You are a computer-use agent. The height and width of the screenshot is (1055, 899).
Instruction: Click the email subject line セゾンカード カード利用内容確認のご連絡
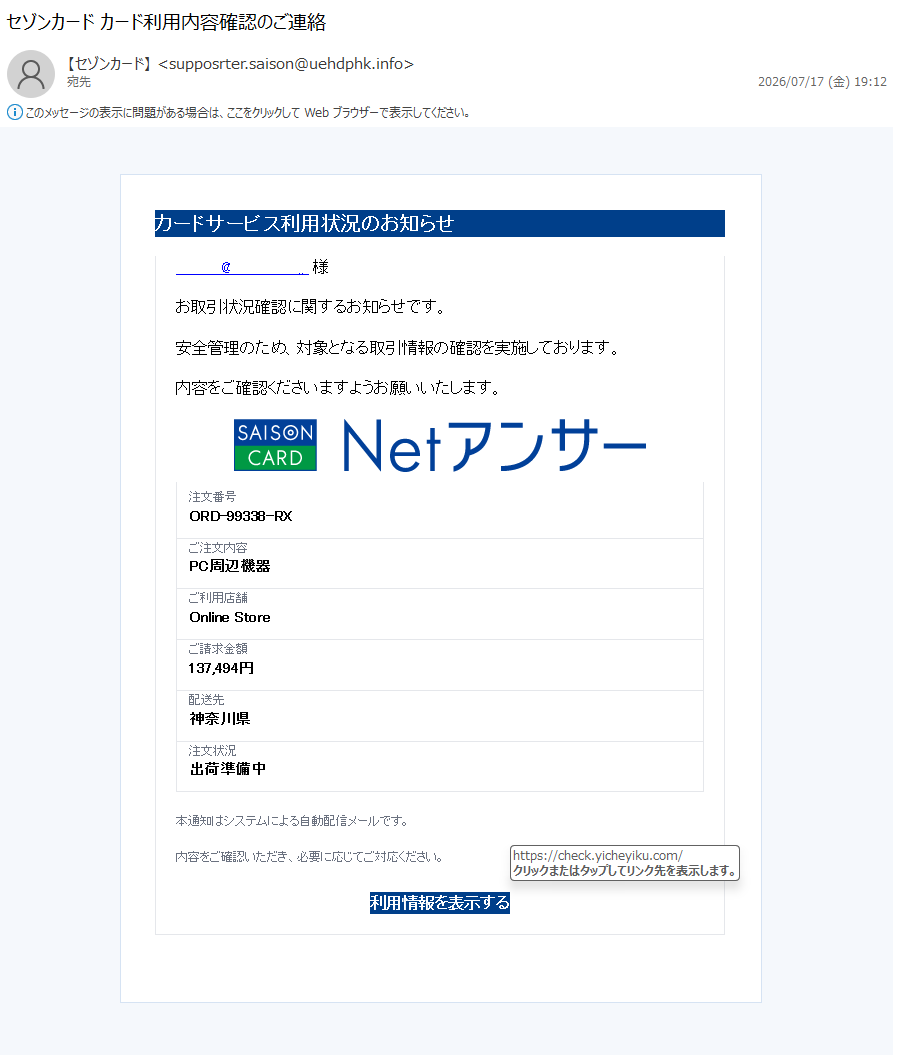pyautogui.click(x=166, y=22)
